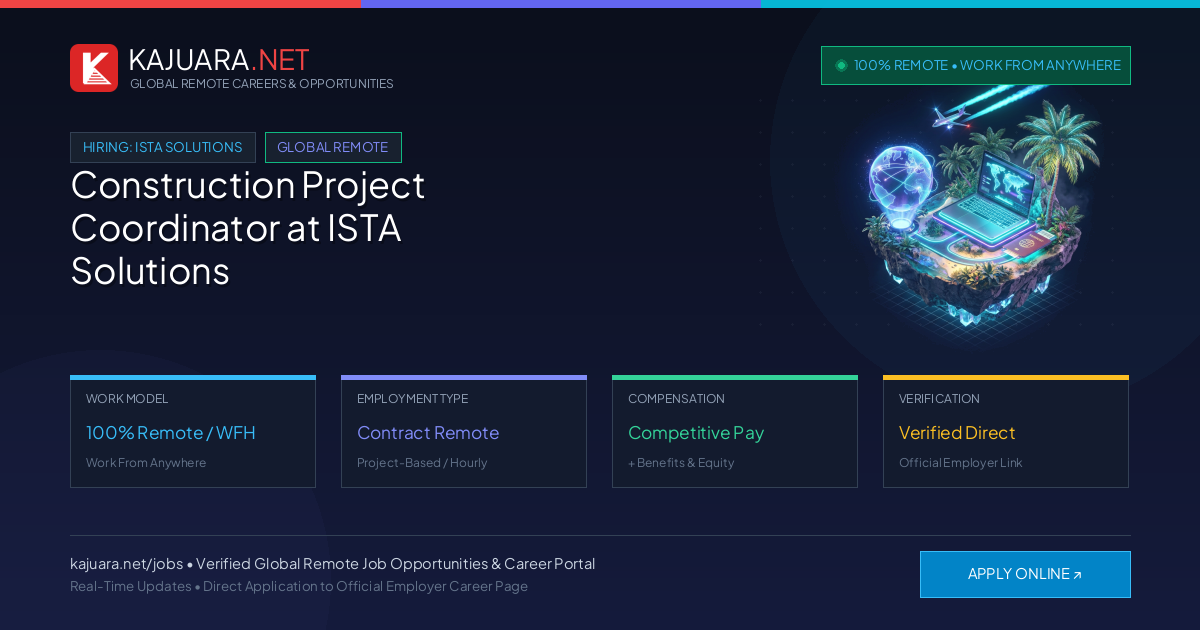Viewport: 1200px width, 630px height.
Task: Click the Employment Type 'Contract Remote' value
Action: [x=428, y=433]
